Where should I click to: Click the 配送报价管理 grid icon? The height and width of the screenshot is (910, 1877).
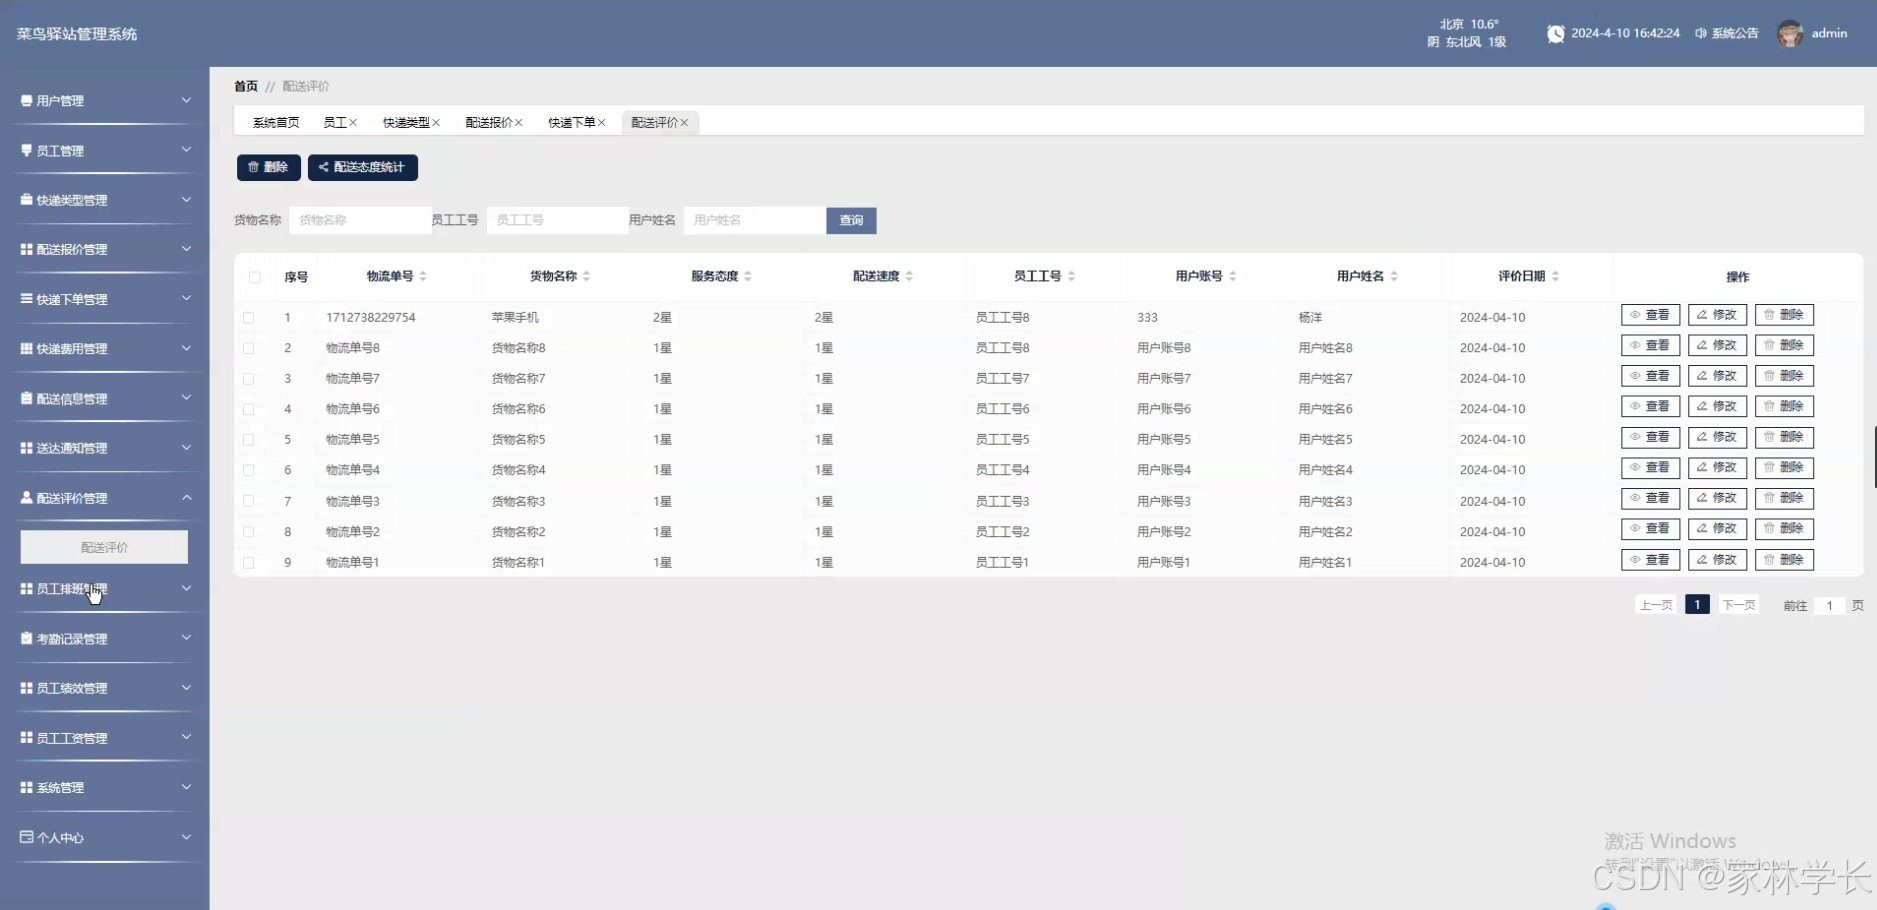click(x=27, y=249)
